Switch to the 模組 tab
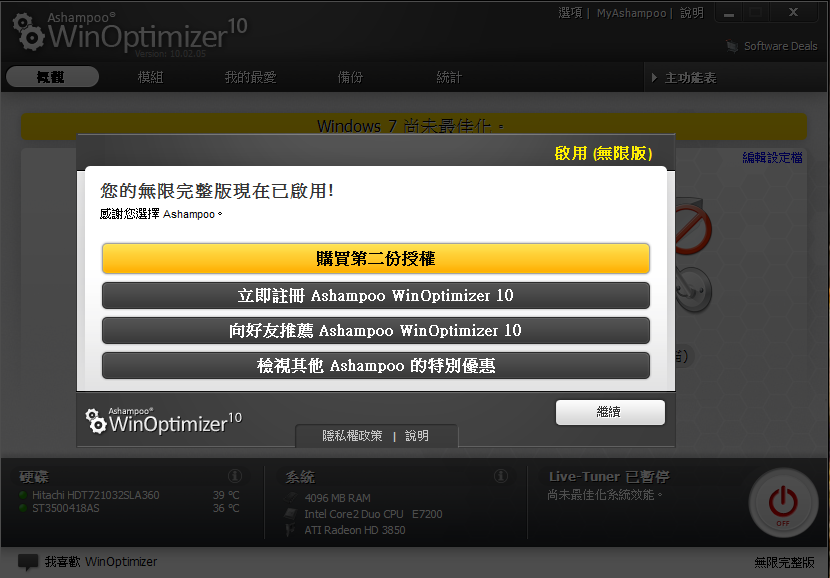 tap(150, 77)
